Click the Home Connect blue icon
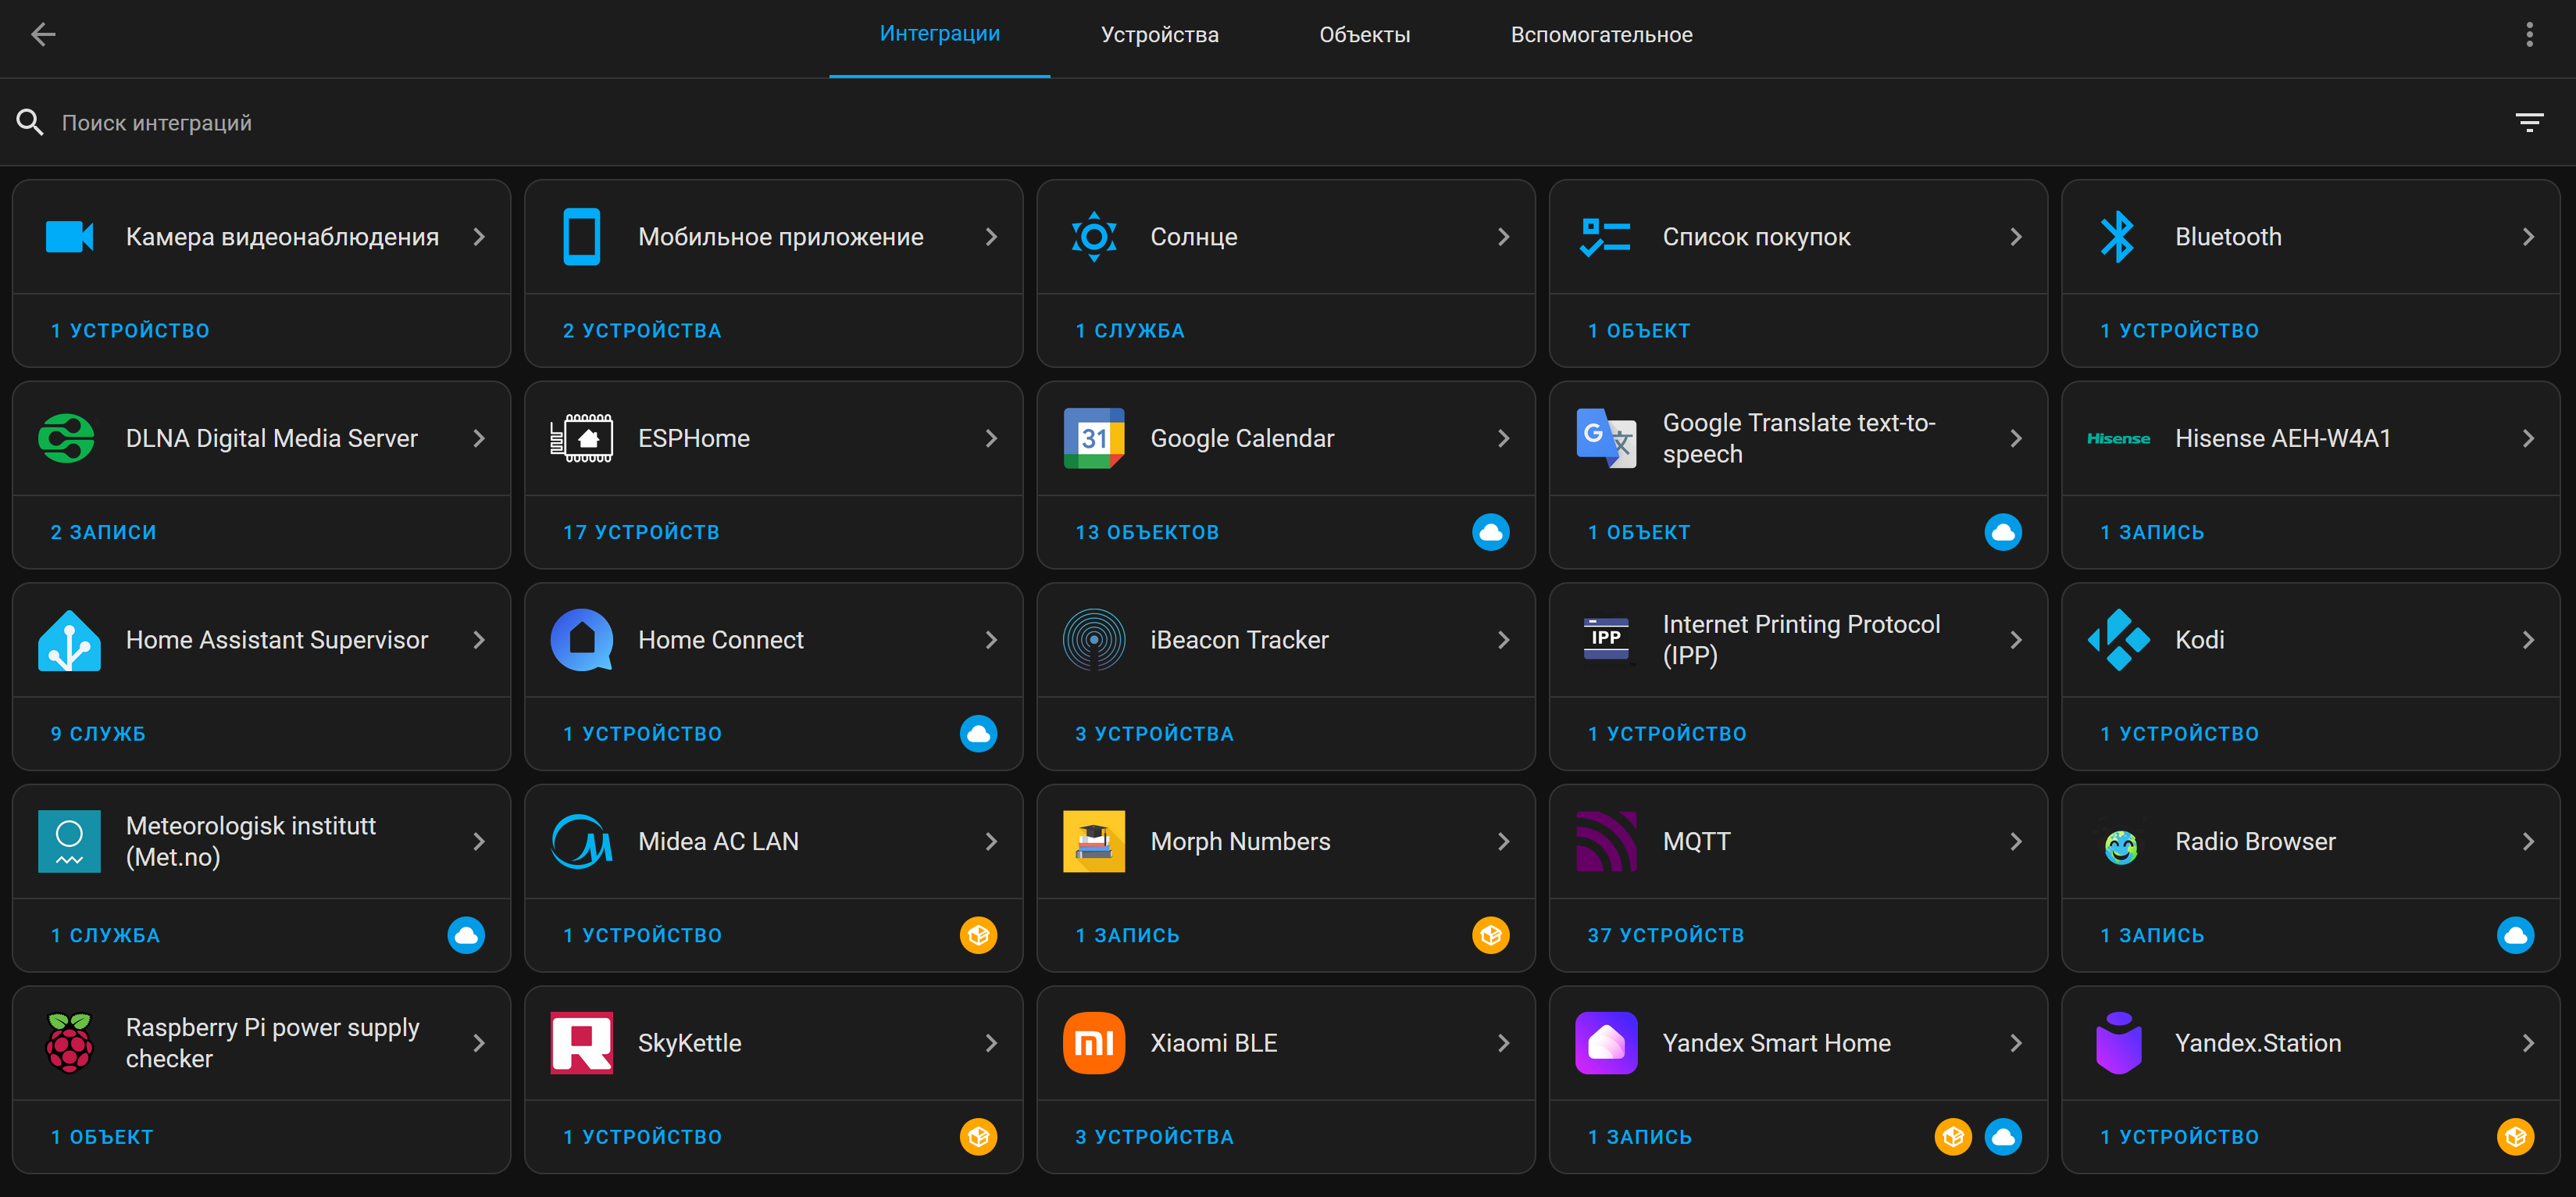Image resolution: width=2576 pixels, height=1197 pixels. click(x=582, y=640)
